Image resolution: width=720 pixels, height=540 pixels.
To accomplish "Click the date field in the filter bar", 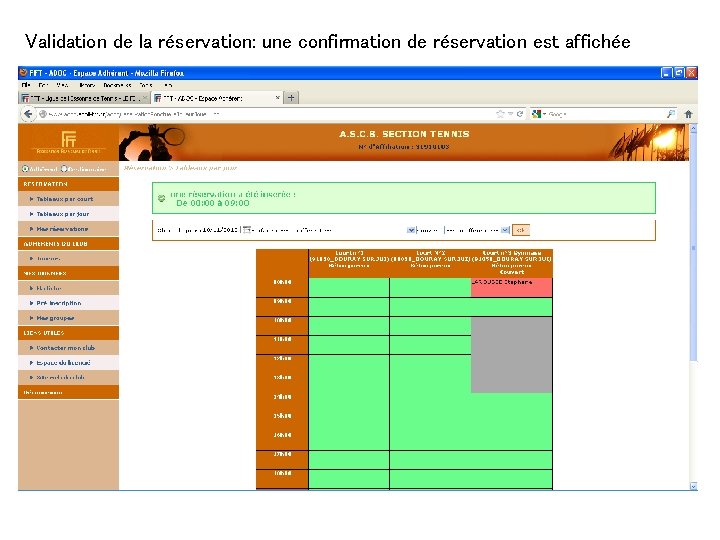I will coord(219,230).
